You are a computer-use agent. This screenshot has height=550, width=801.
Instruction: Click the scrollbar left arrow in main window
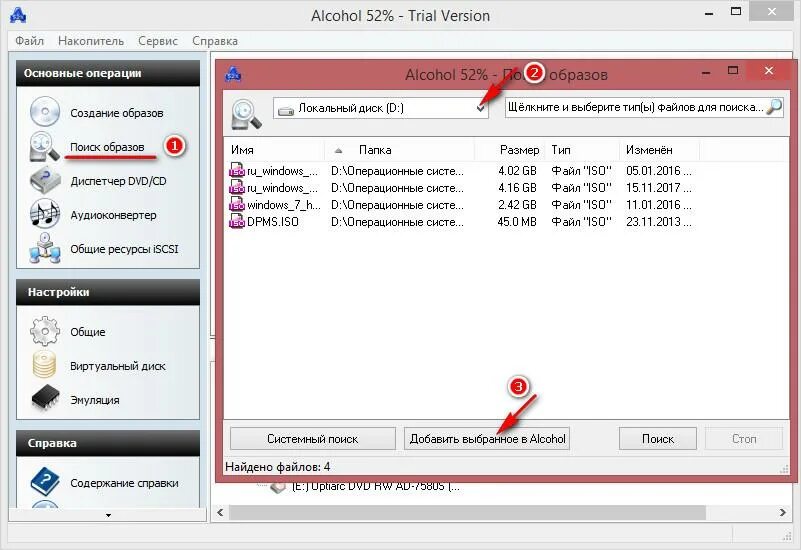coord(220,512)
